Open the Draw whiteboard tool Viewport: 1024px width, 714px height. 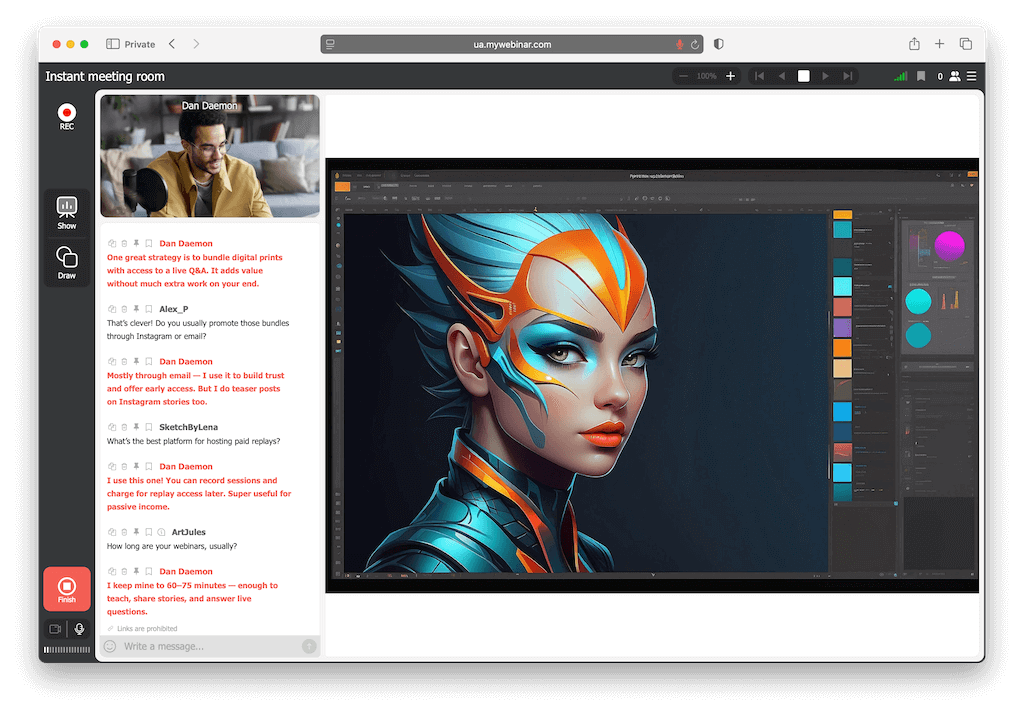[67, 263]
